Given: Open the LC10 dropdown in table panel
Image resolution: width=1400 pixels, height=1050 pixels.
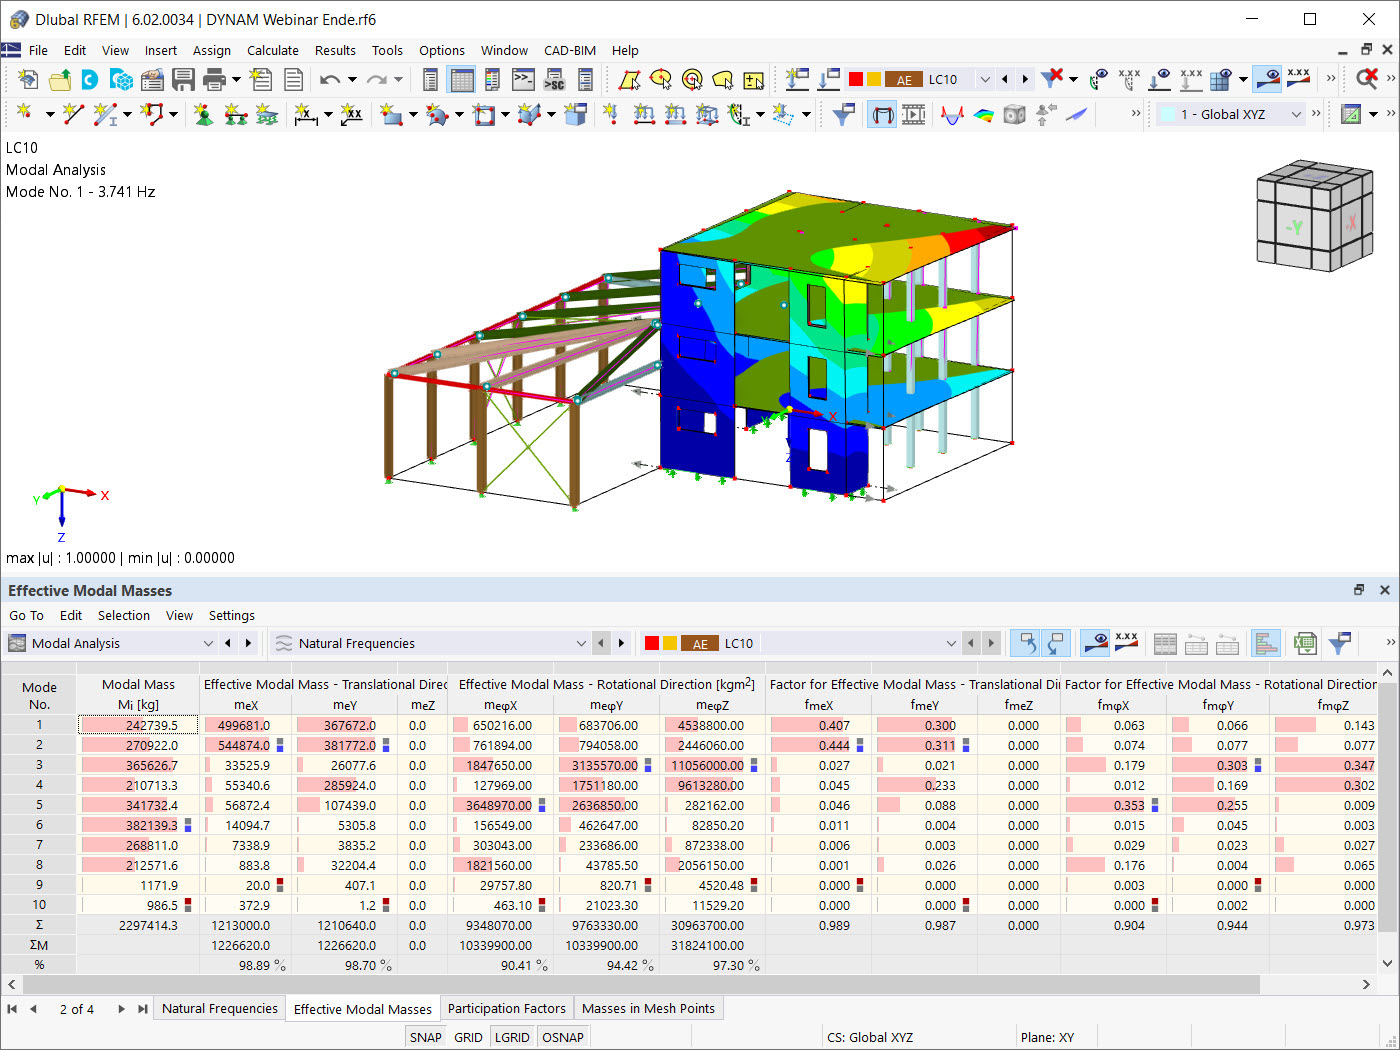Looking at the screenshot, I should [951, 643].
